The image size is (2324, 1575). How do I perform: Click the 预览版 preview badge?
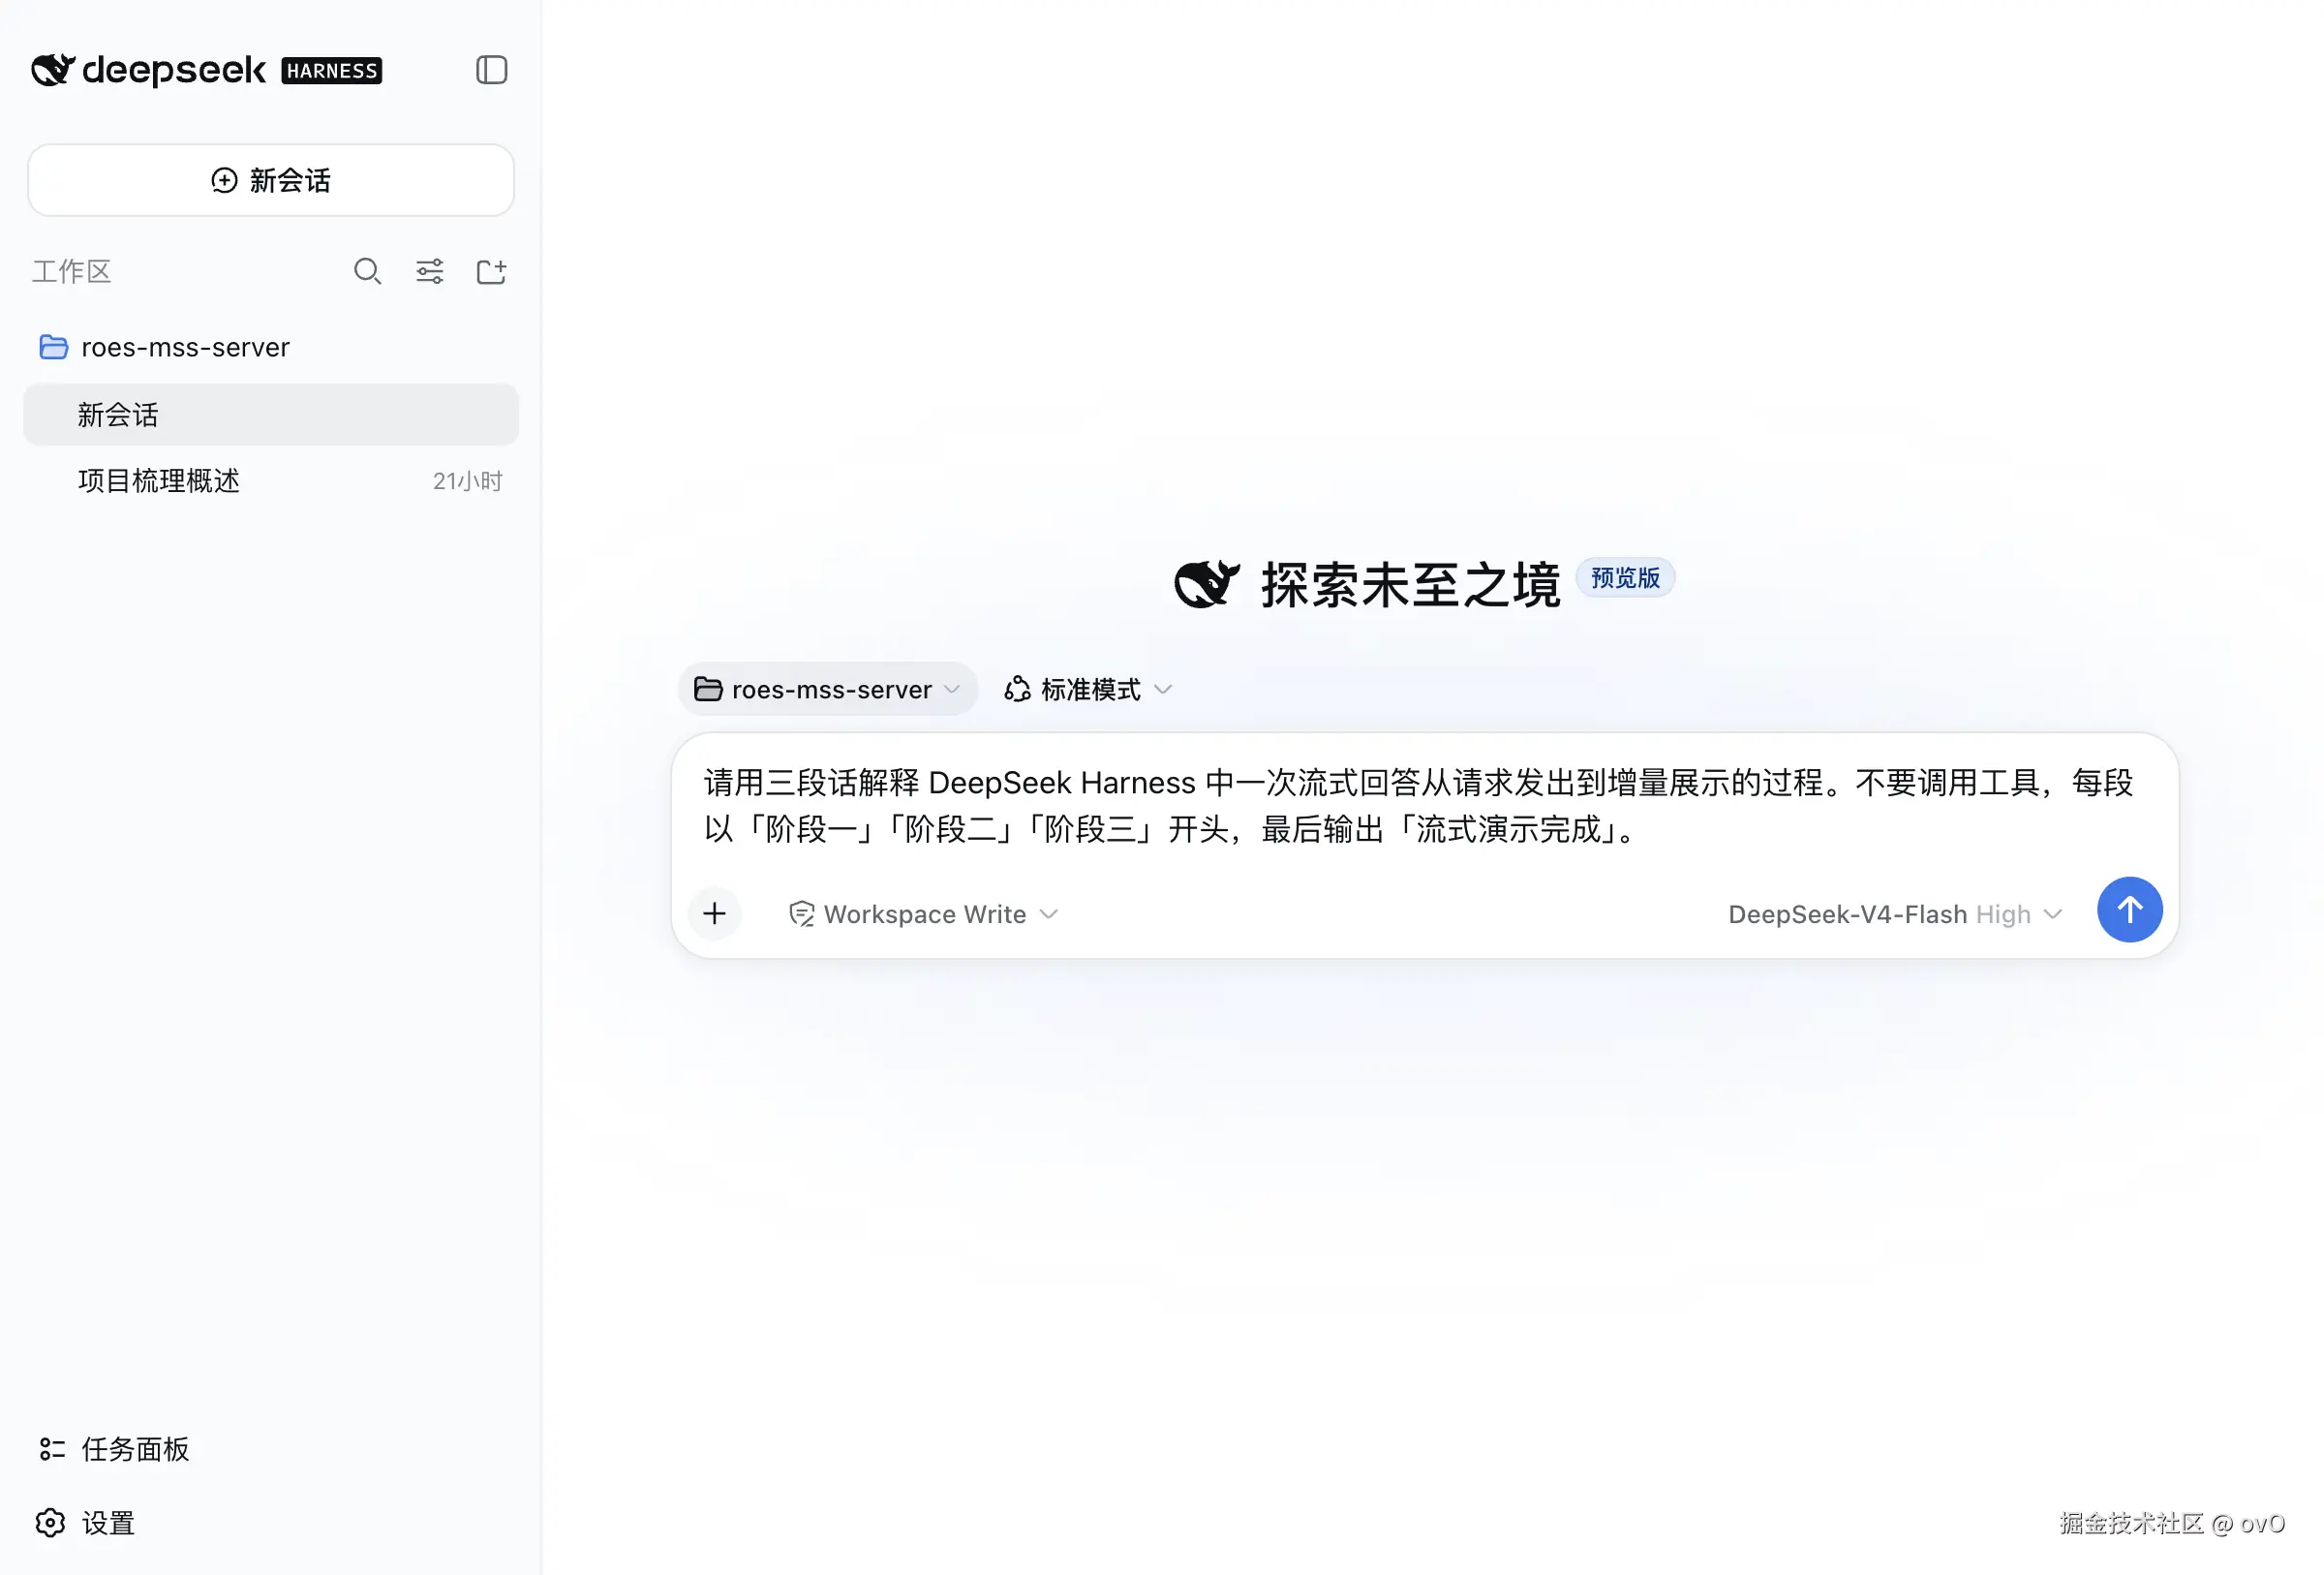[1625, 578]
